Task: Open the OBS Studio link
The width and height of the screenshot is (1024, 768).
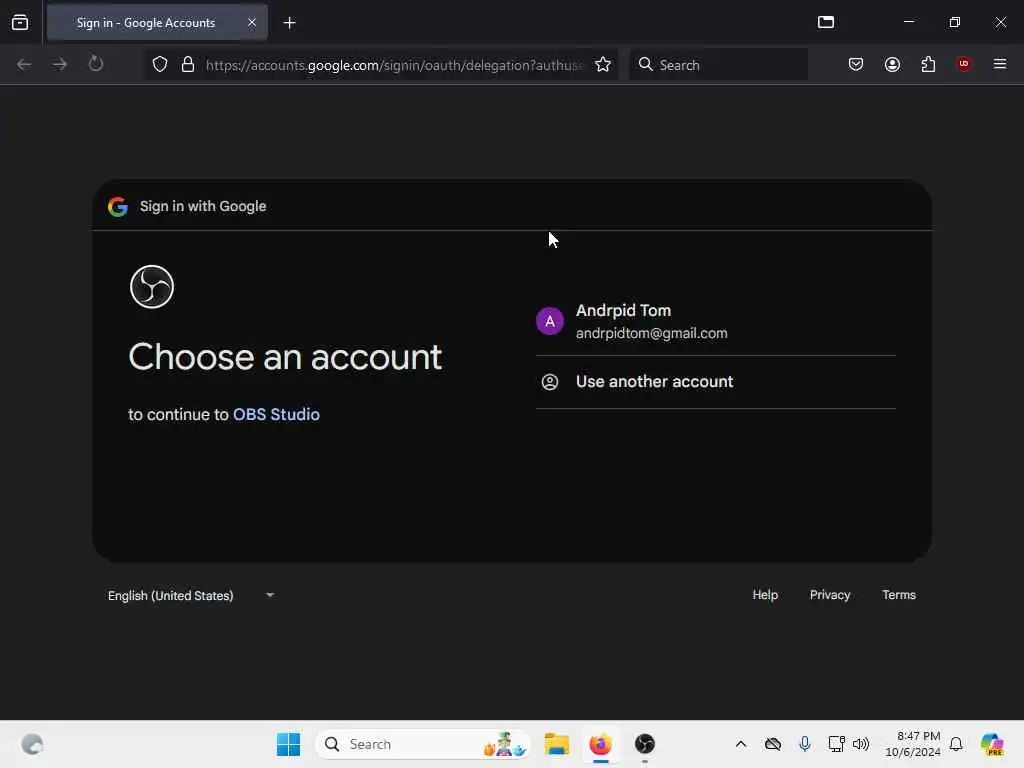Action: tap(276, 415)
